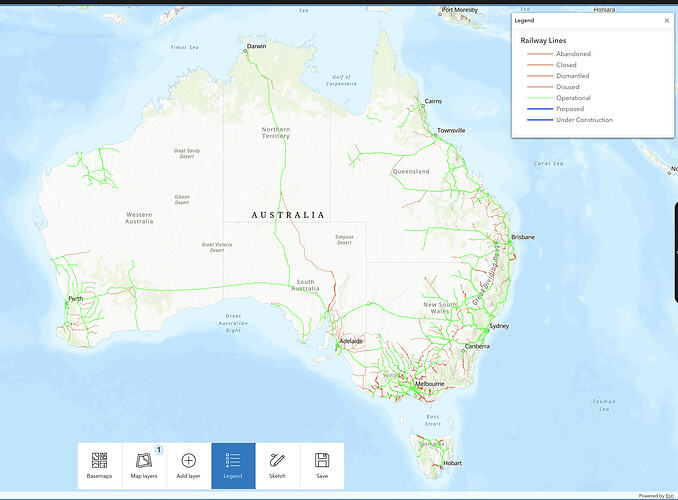
Task: Click the Operational green line swatch
Action: coord(540,98)
